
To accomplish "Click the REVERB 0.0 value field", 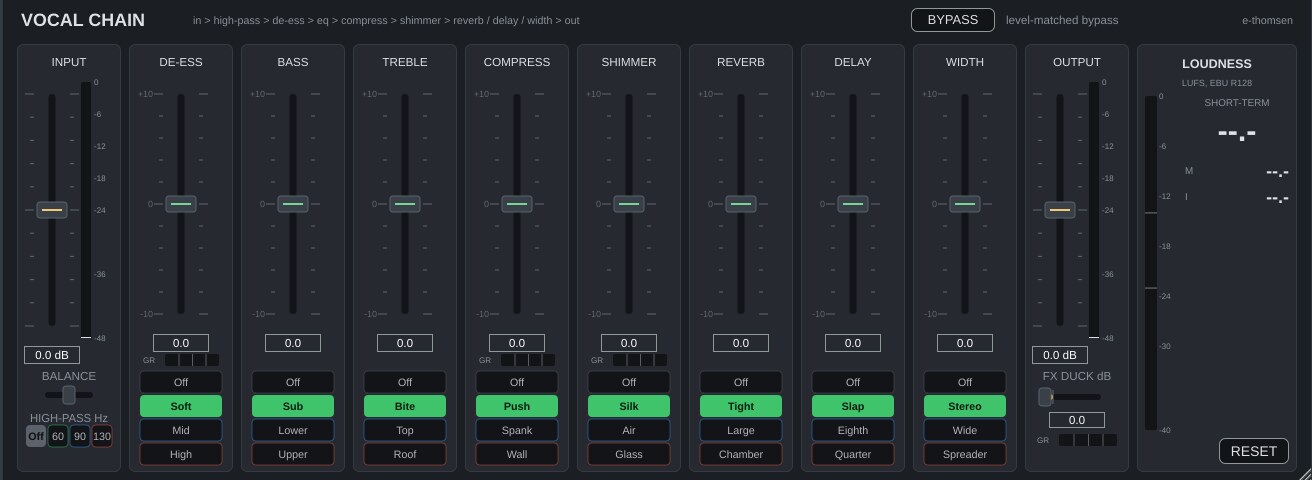I will click(x=741, y=343).
